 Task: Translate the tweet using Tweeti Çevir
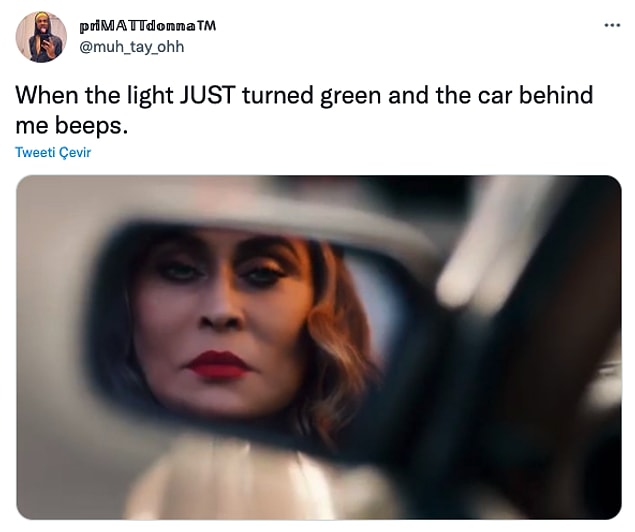tap(53, 152)
